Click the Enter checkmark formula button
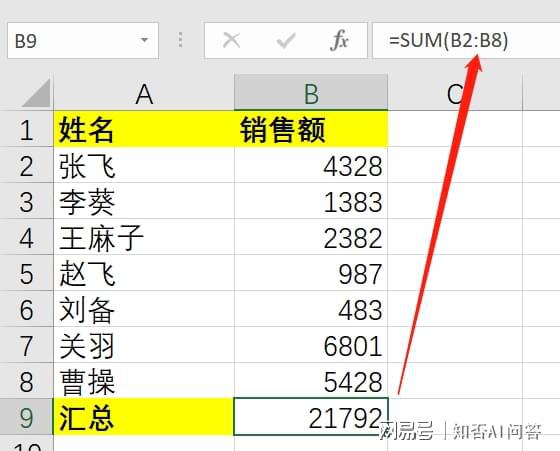The image size is (560, 451). tap(286, 40)
